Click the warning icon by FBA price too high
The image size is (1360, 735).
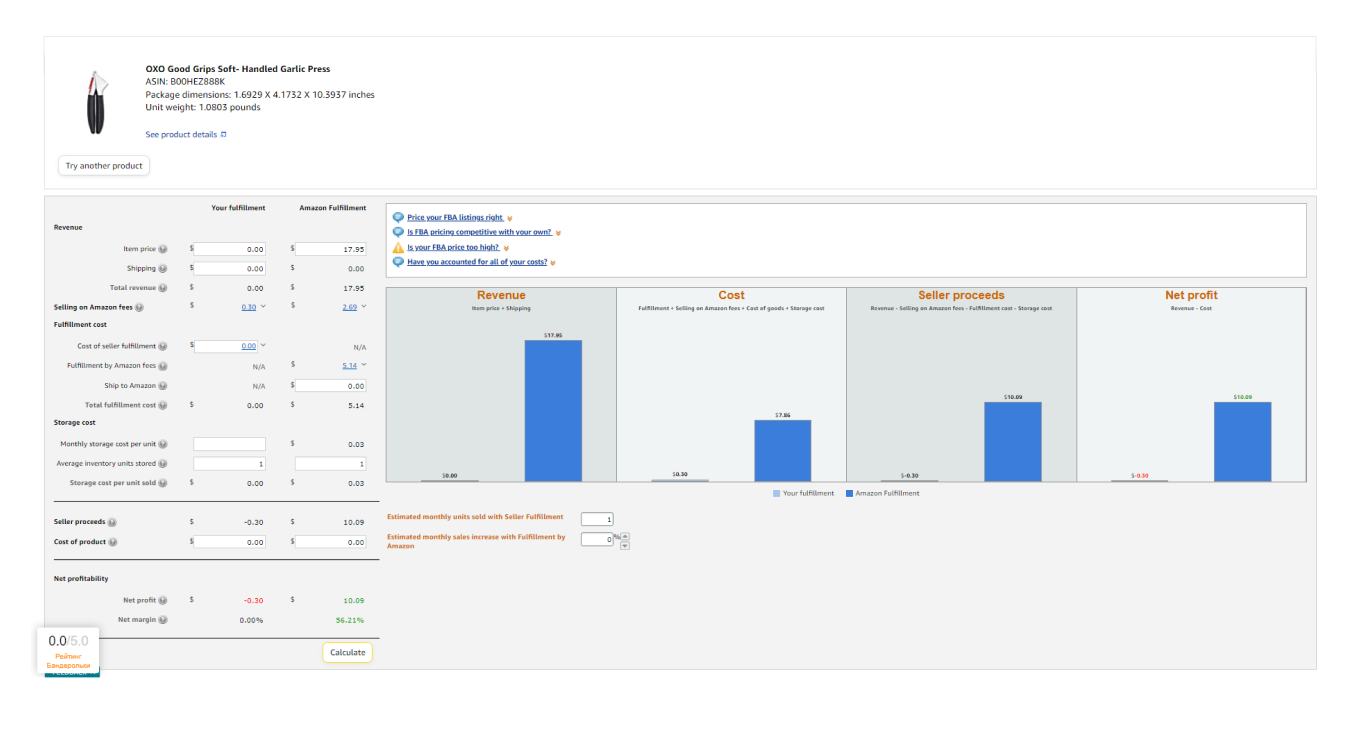398,247
